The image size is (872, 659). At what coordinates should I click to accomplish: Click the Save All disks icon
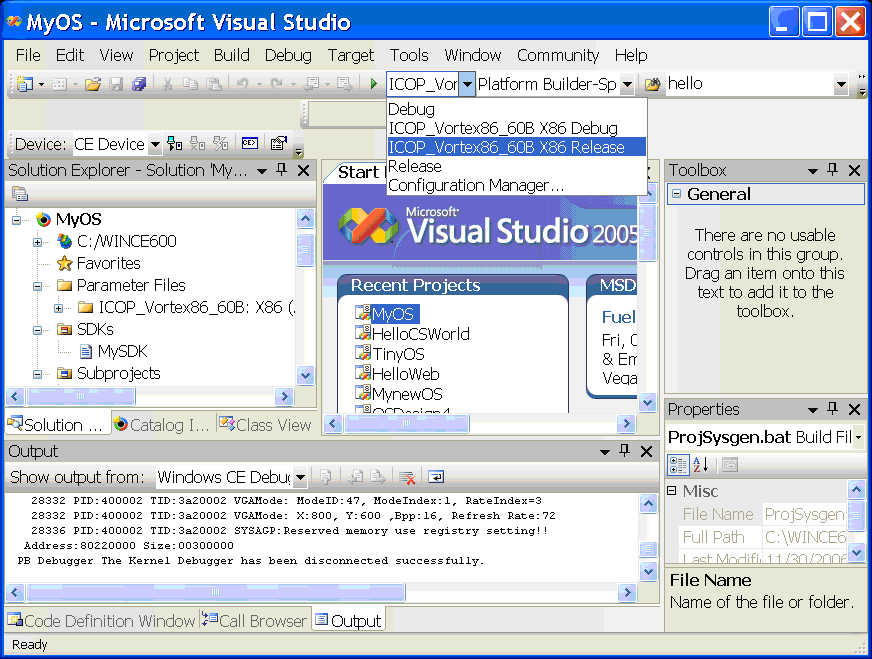(139, 84)
